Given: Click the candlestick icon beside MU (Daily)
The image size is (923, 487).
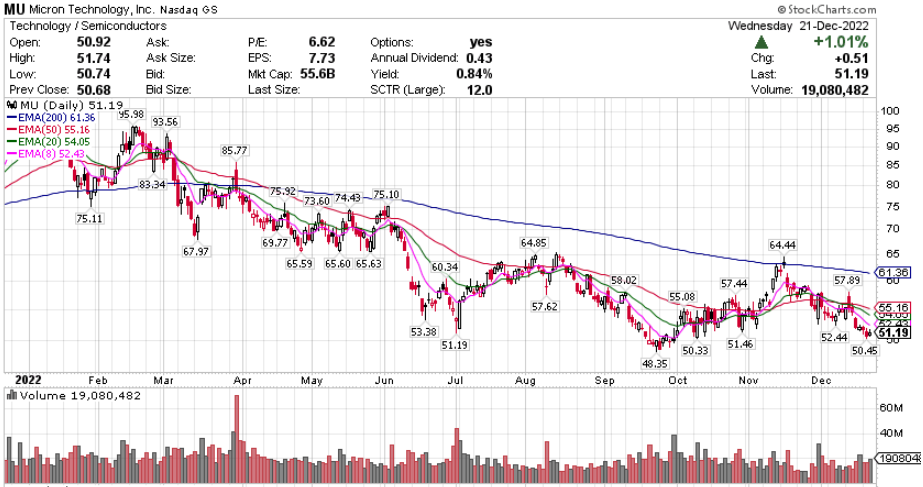Looking at the screenshot, I should 11,105.
